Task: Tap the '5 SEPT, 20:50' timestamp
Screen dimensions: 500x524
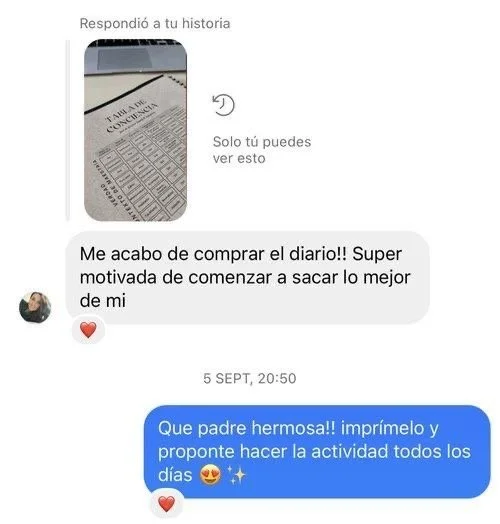Action: point(250,378)
